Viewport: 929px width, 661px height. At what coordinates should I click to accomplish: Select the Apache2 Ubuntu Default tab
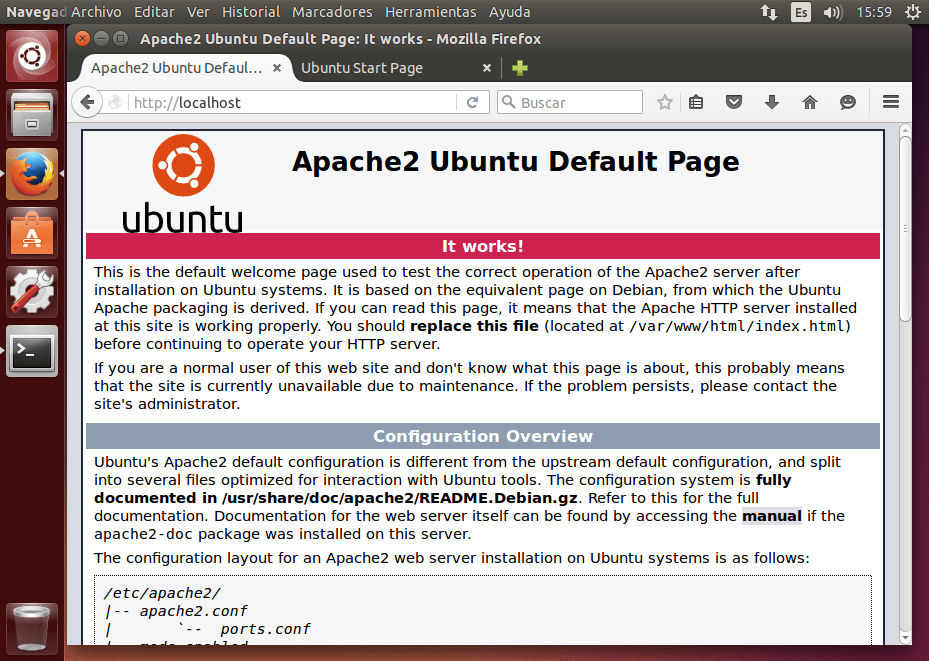177,68
